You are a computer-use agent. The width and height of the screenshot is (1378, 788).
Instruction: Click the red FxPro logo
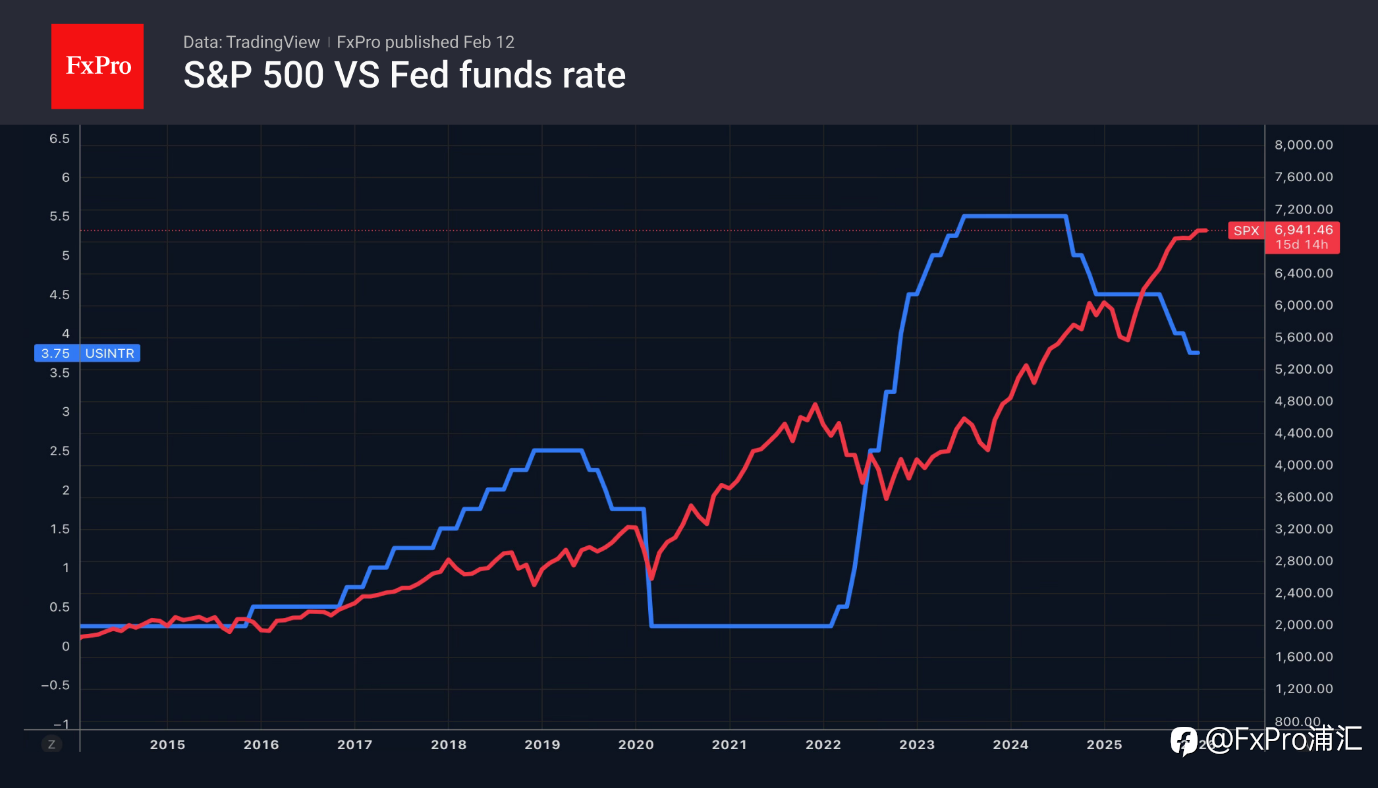coord(97,66)
